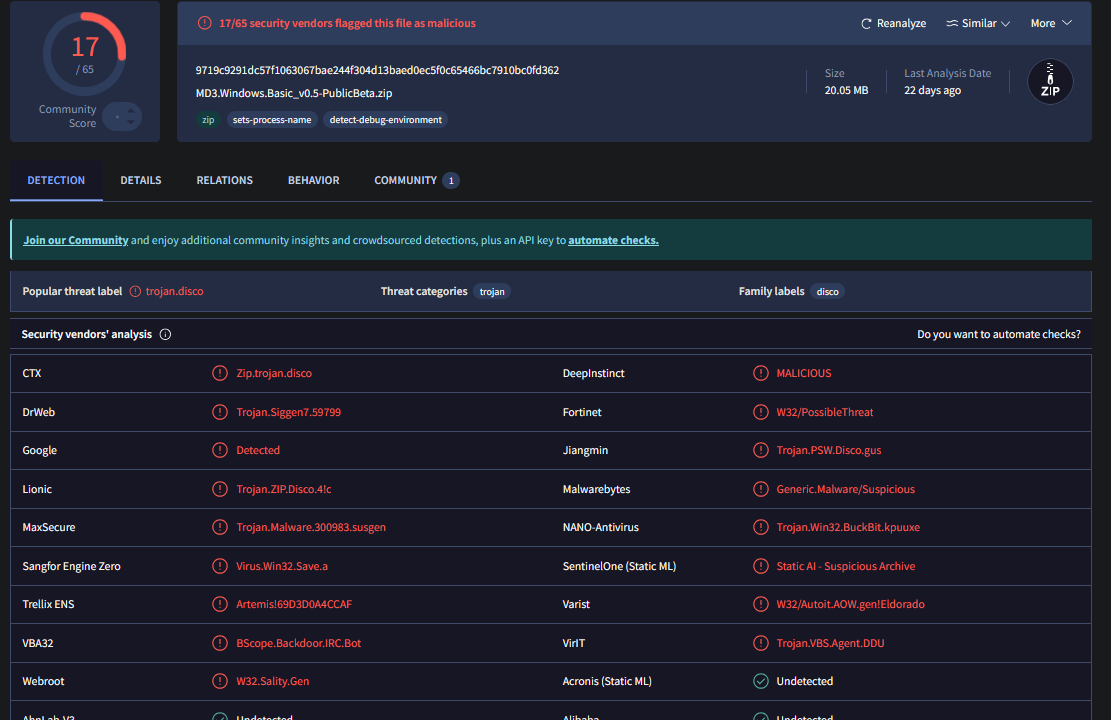Click info icon next to Security vendors' analysis
Image resolution: width=1111 pixels, height=720 pixels.
coord(165,334)
